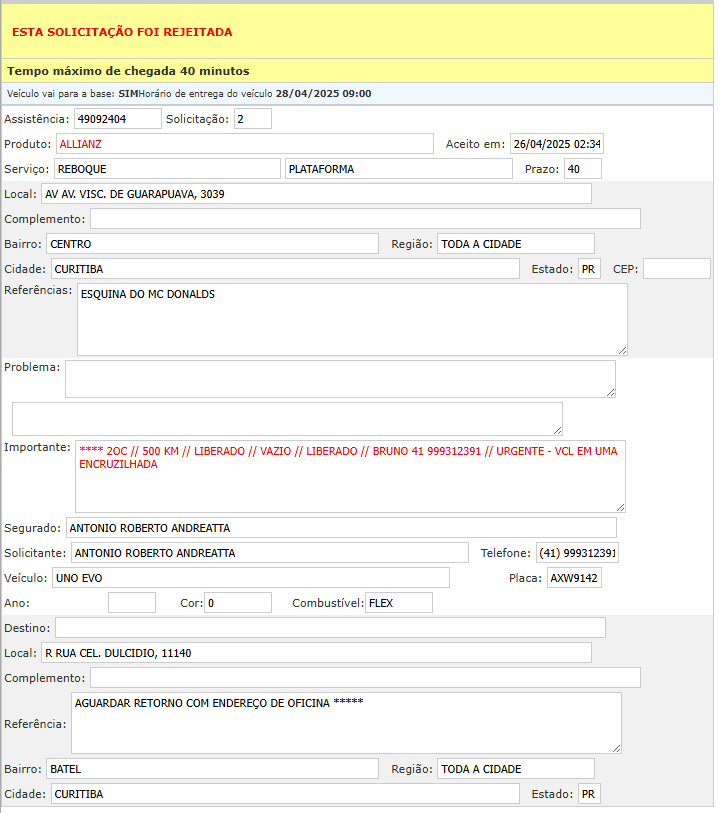The width and height of the screenshot is (719, 813).
Task: Click the empty Problema text area
Action: coord(340,379)
